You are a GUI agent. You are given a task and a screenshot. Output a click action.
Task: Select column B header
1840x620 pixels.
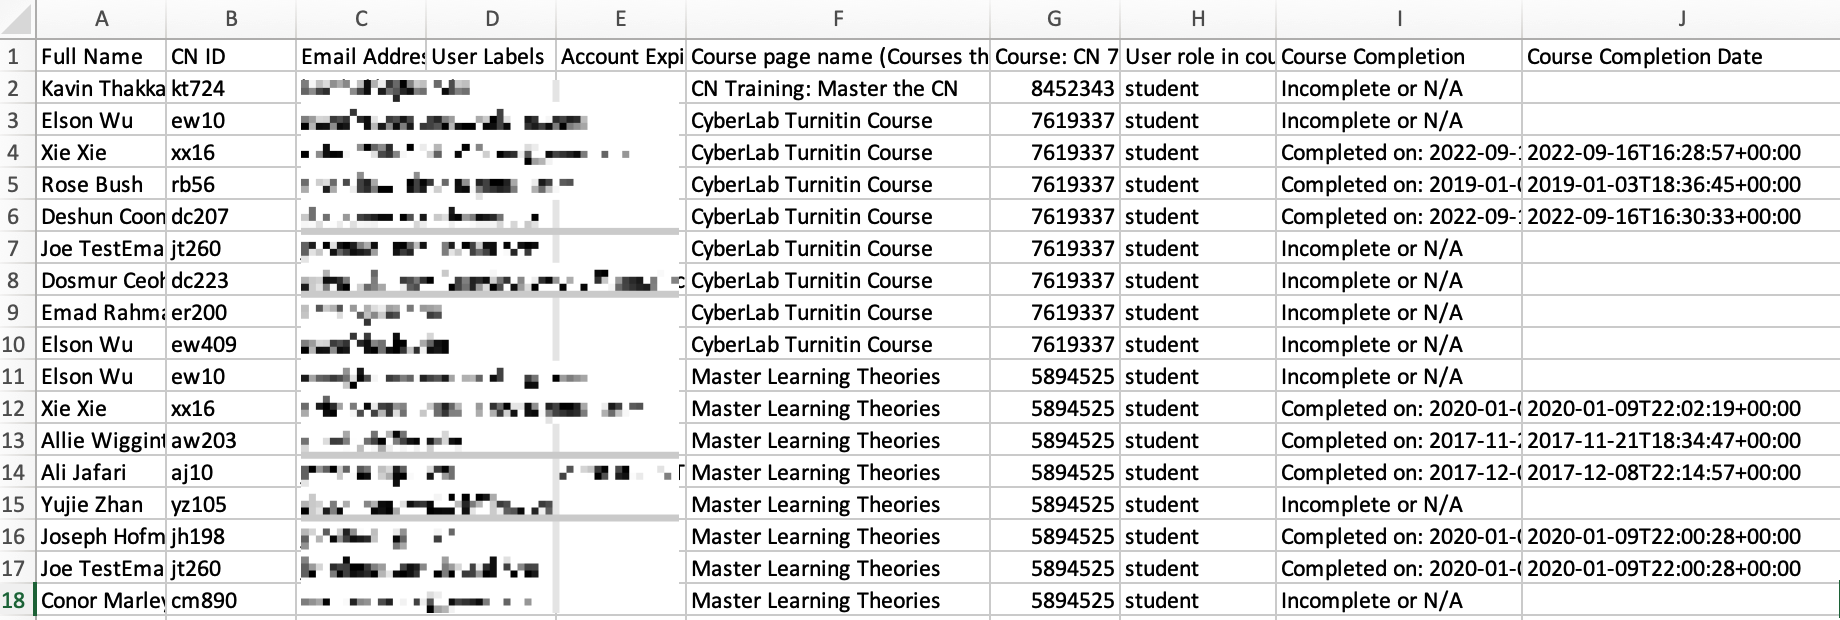(231, 19)
